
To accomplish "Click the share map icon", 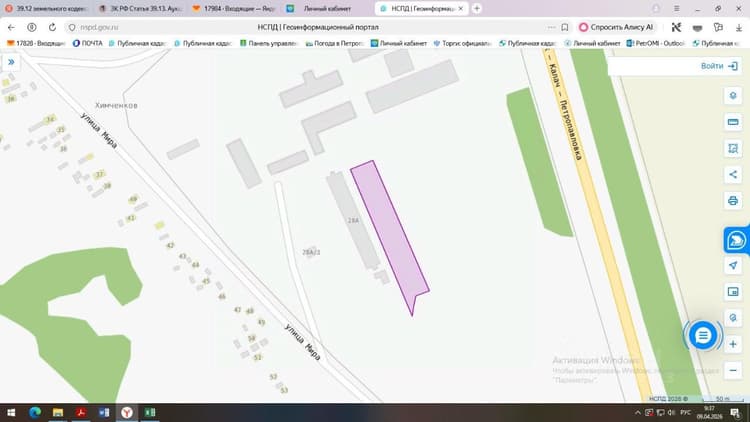I will coord(733,175).
